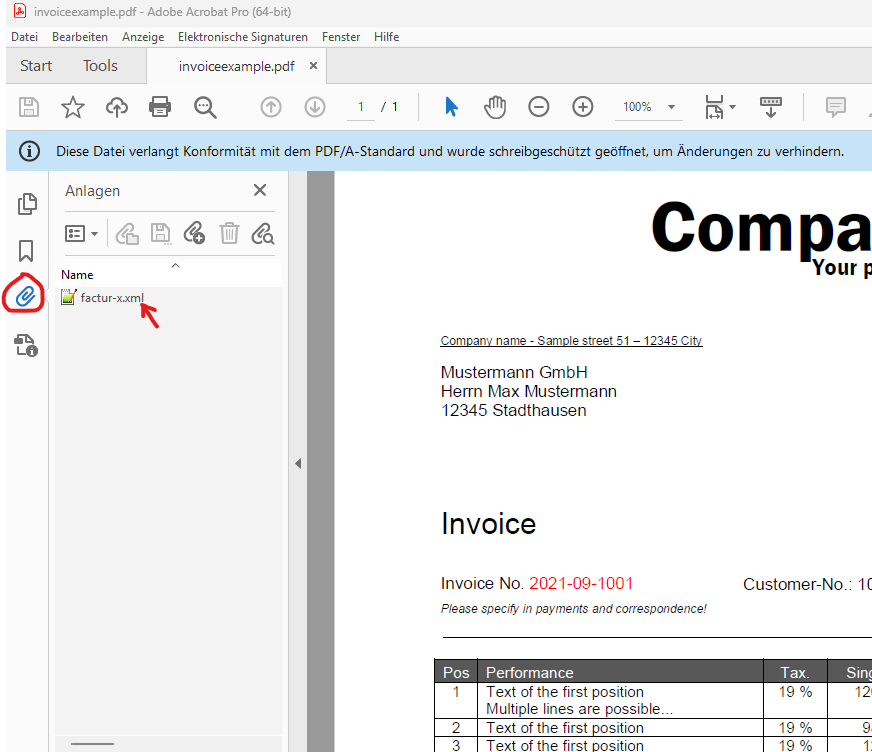Open the bookmarks panel icon

(x=26, y=250)
